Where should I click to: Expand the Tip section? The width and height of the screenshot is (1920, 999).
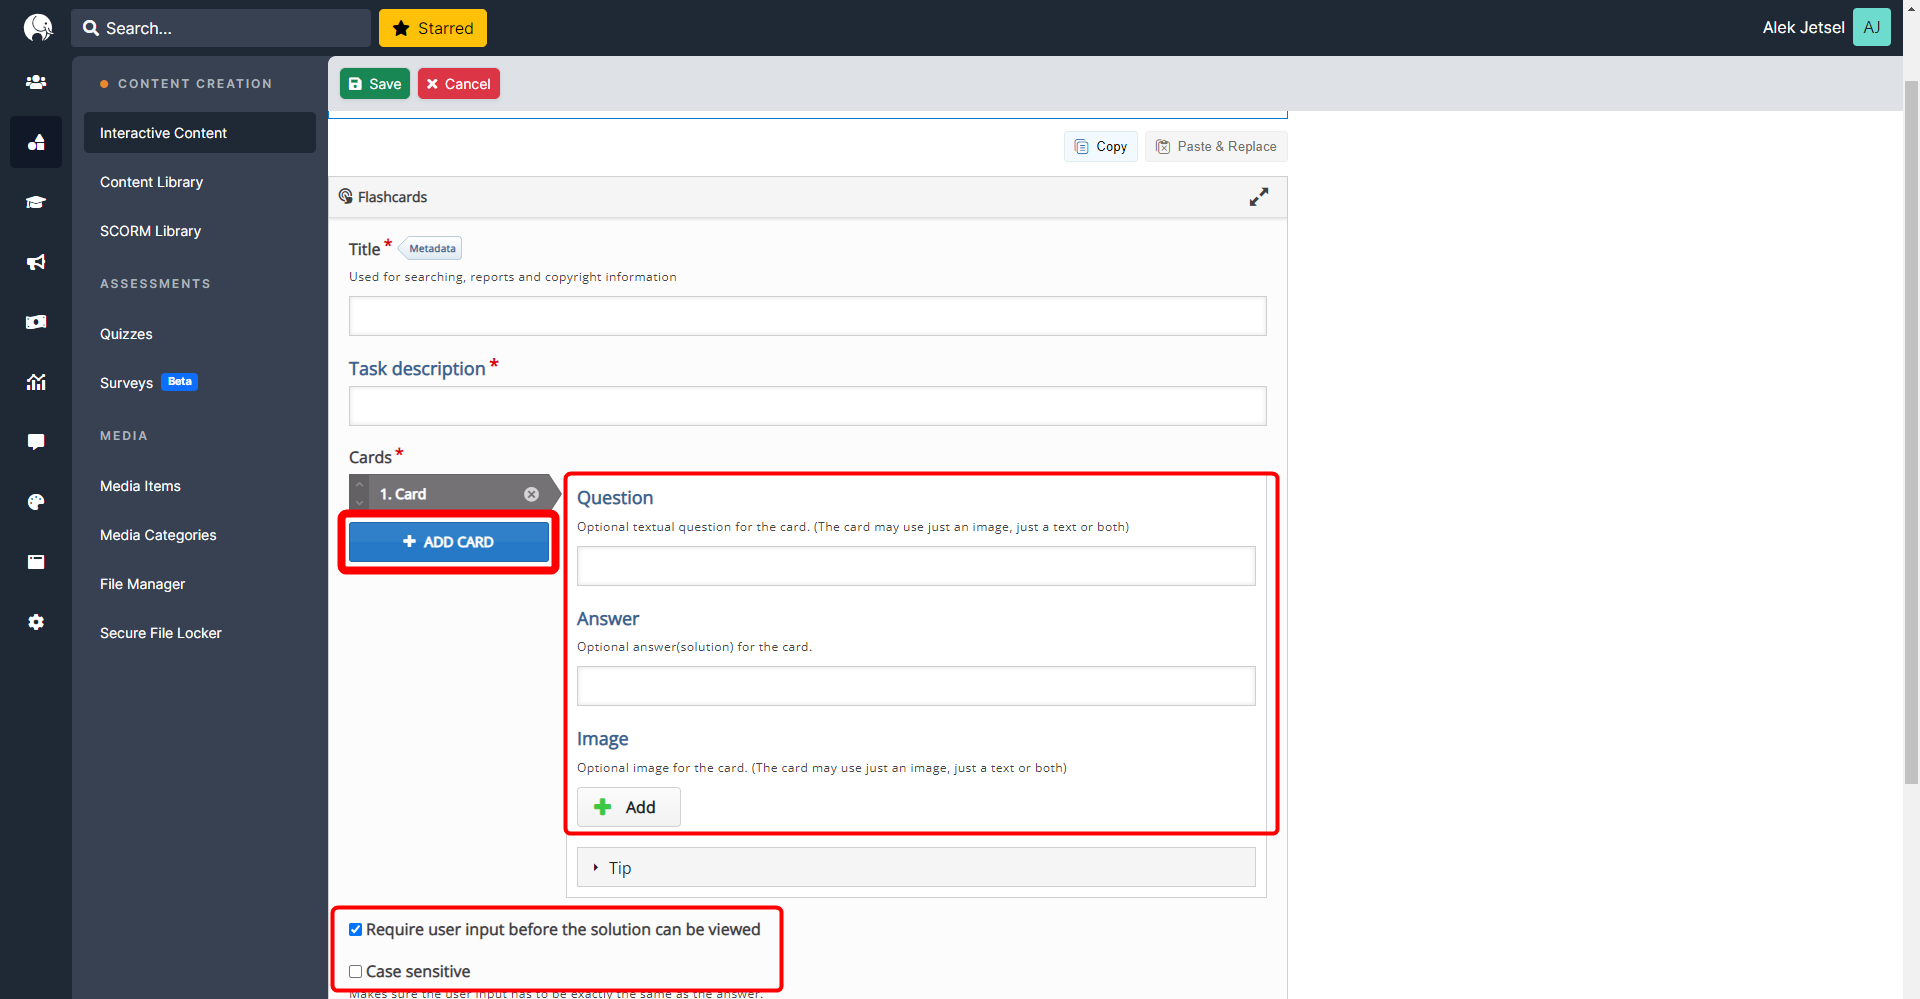[x=916, y=868]
